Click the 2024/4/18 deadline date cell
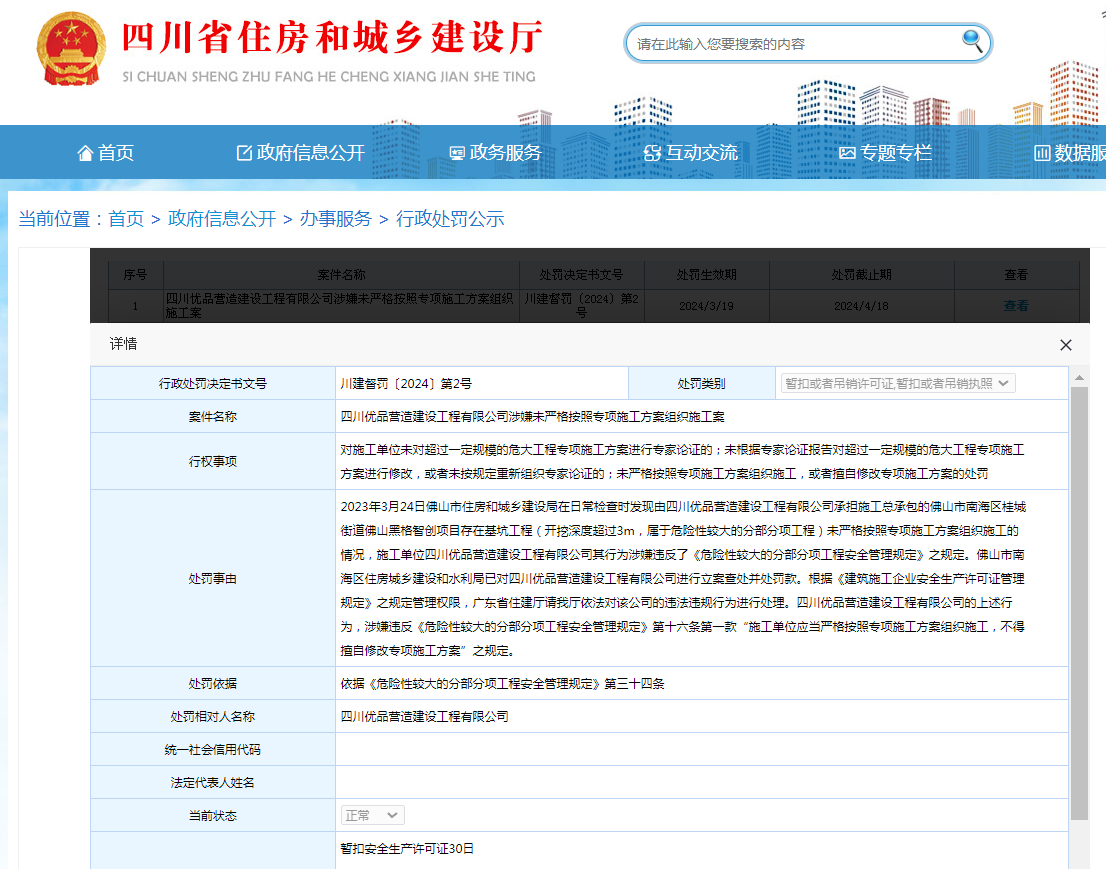 (x=861, y=306)
